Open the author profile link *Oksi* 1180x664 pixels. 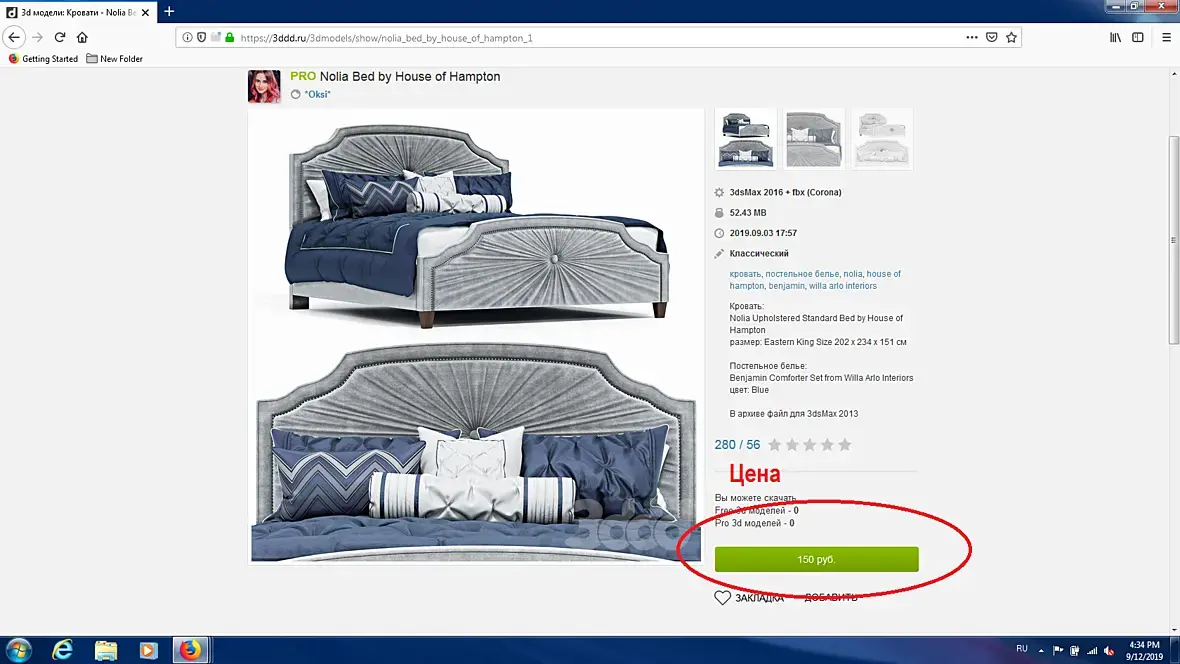coord(317,94)
